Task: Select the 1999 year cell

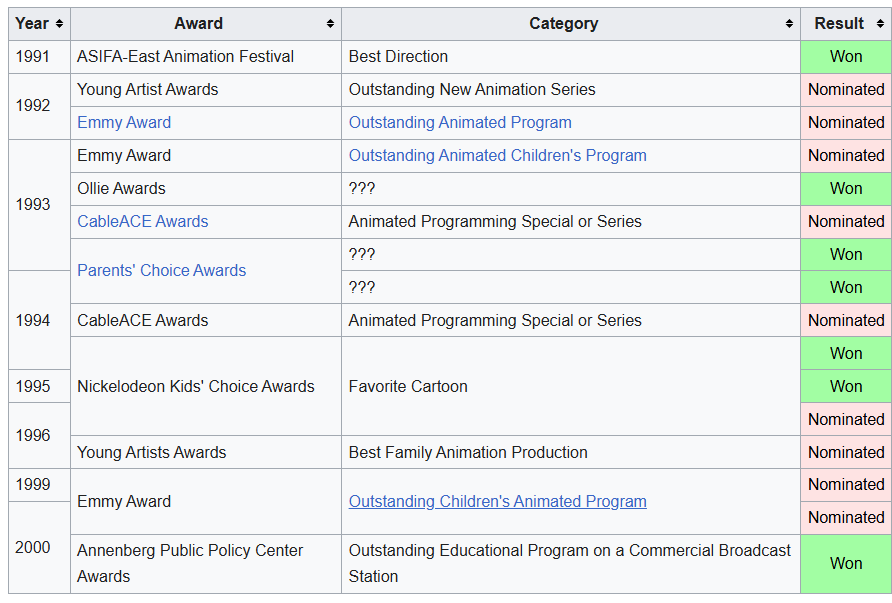Action: click(39, 485)
